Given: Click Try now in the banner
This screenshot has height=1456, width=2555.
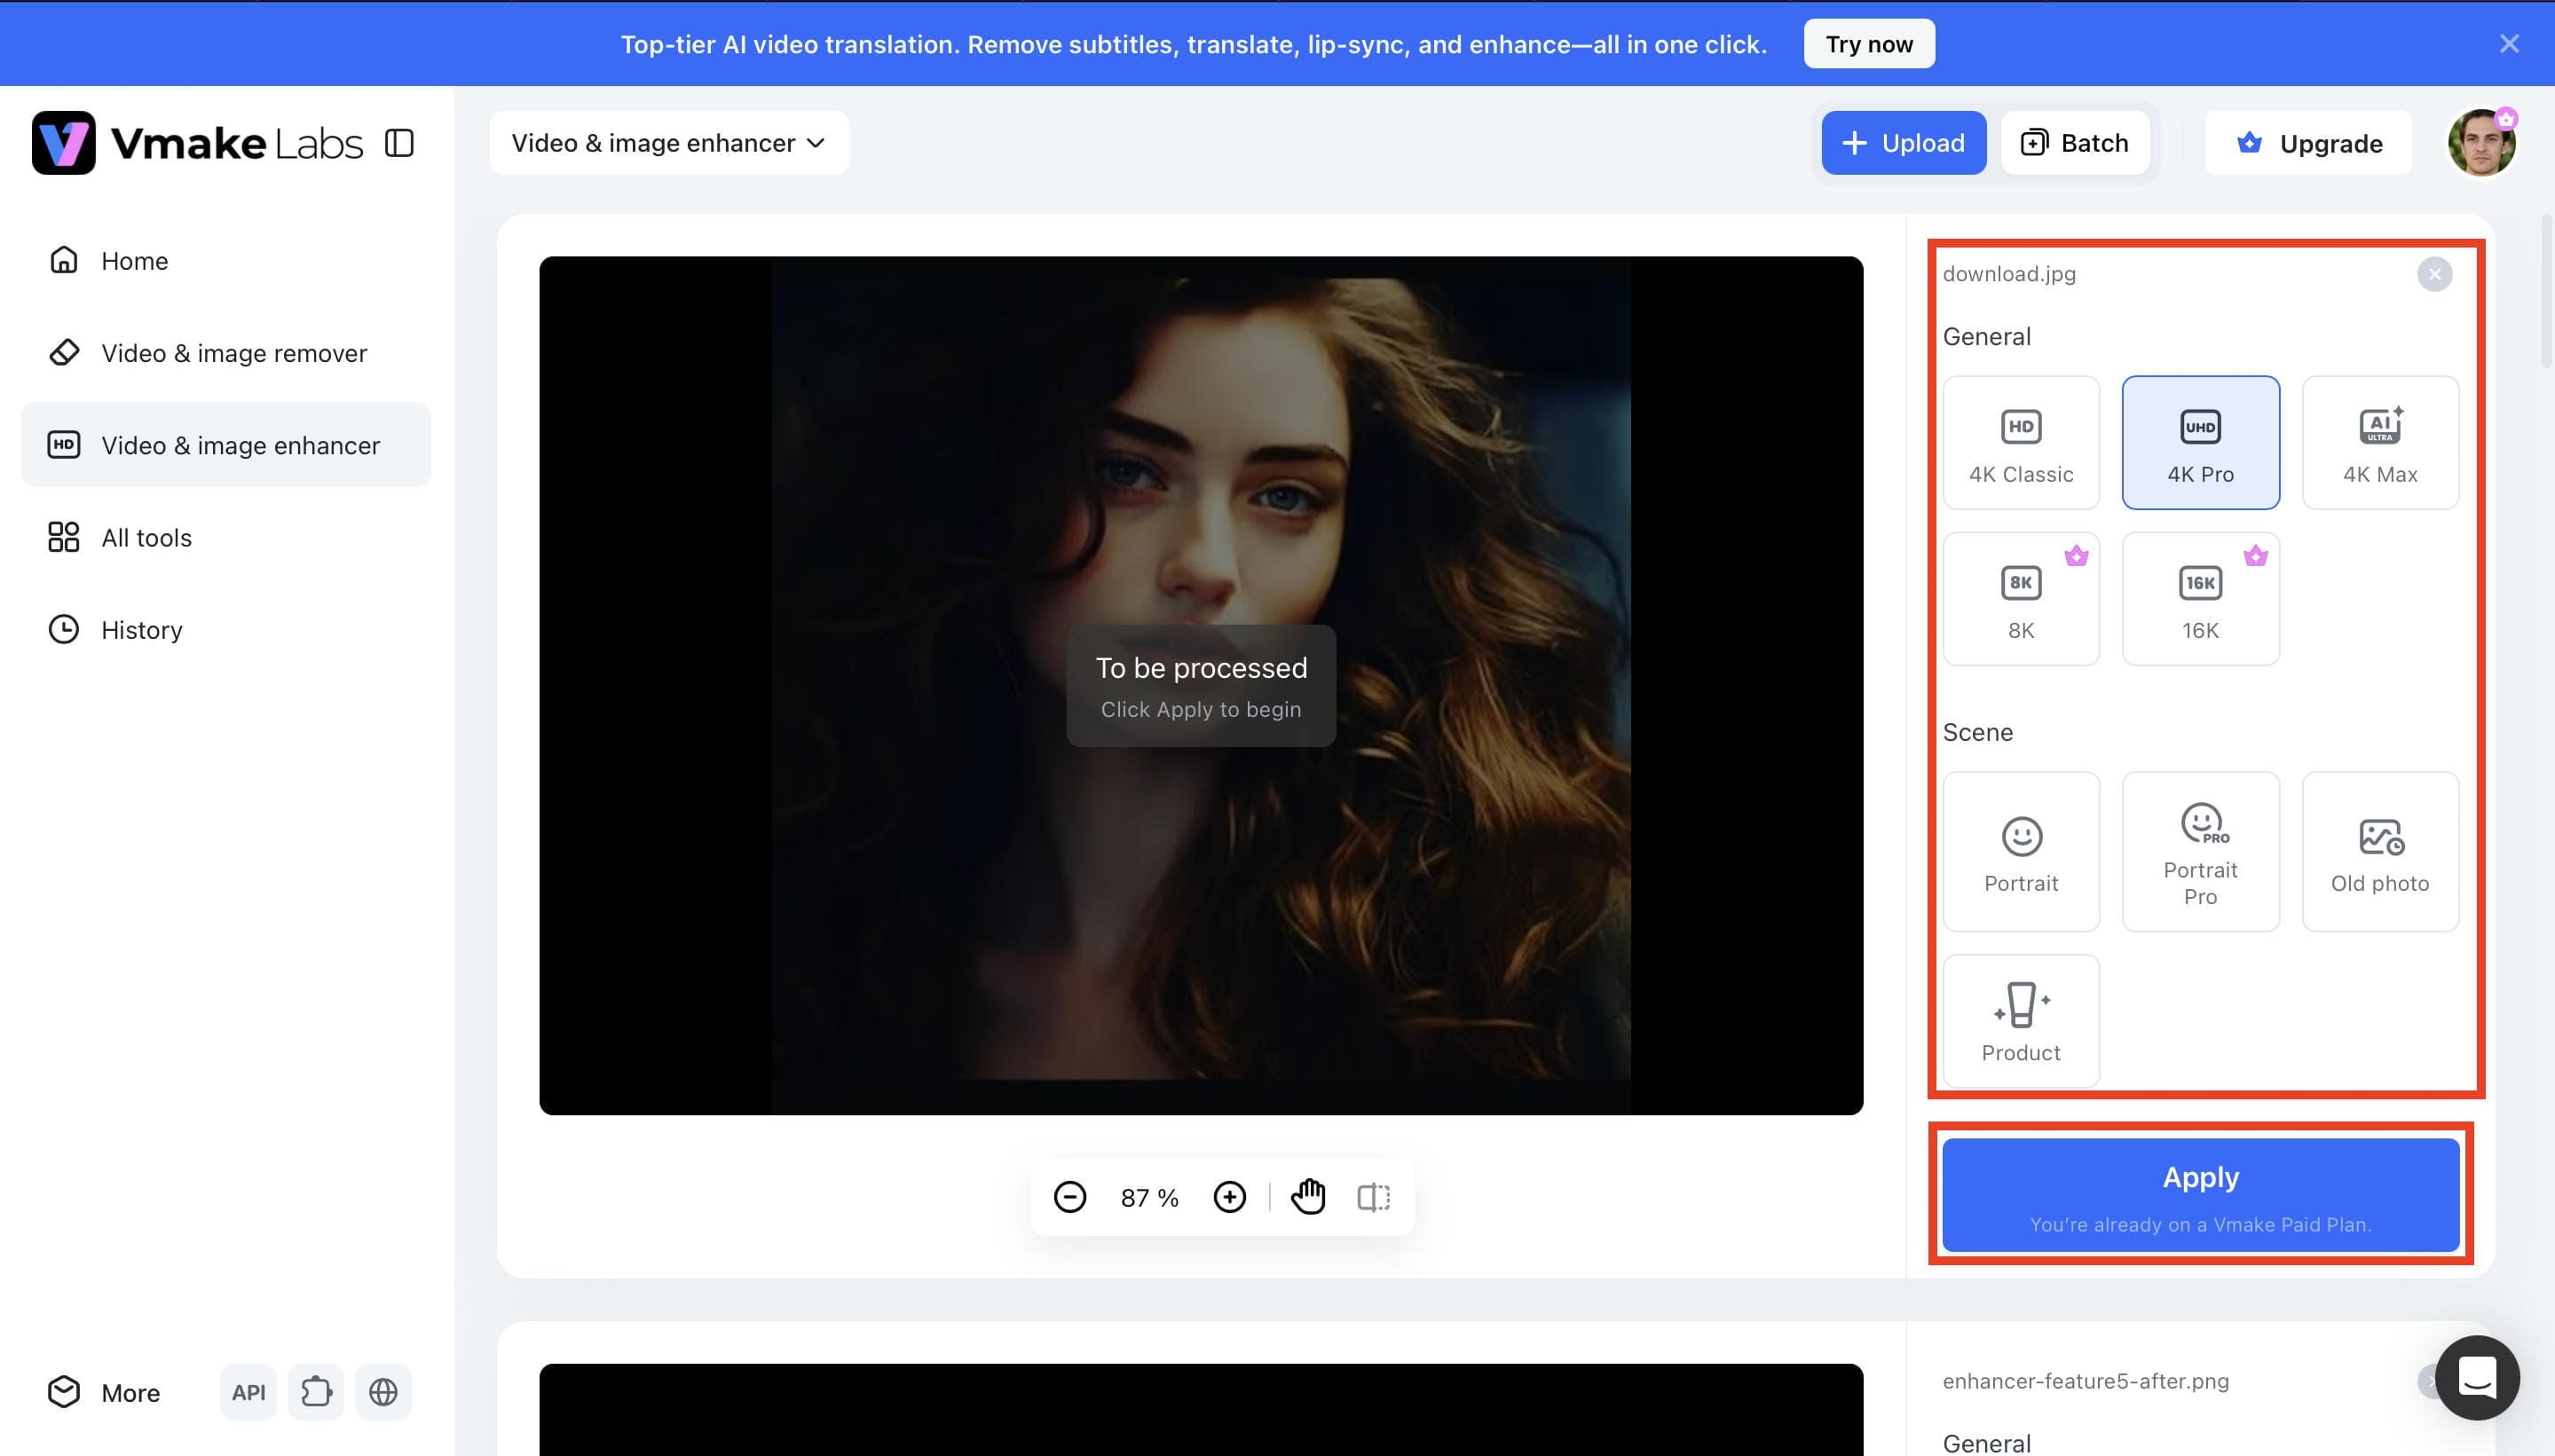Looking at the screenshot, I should [1869, 44].
